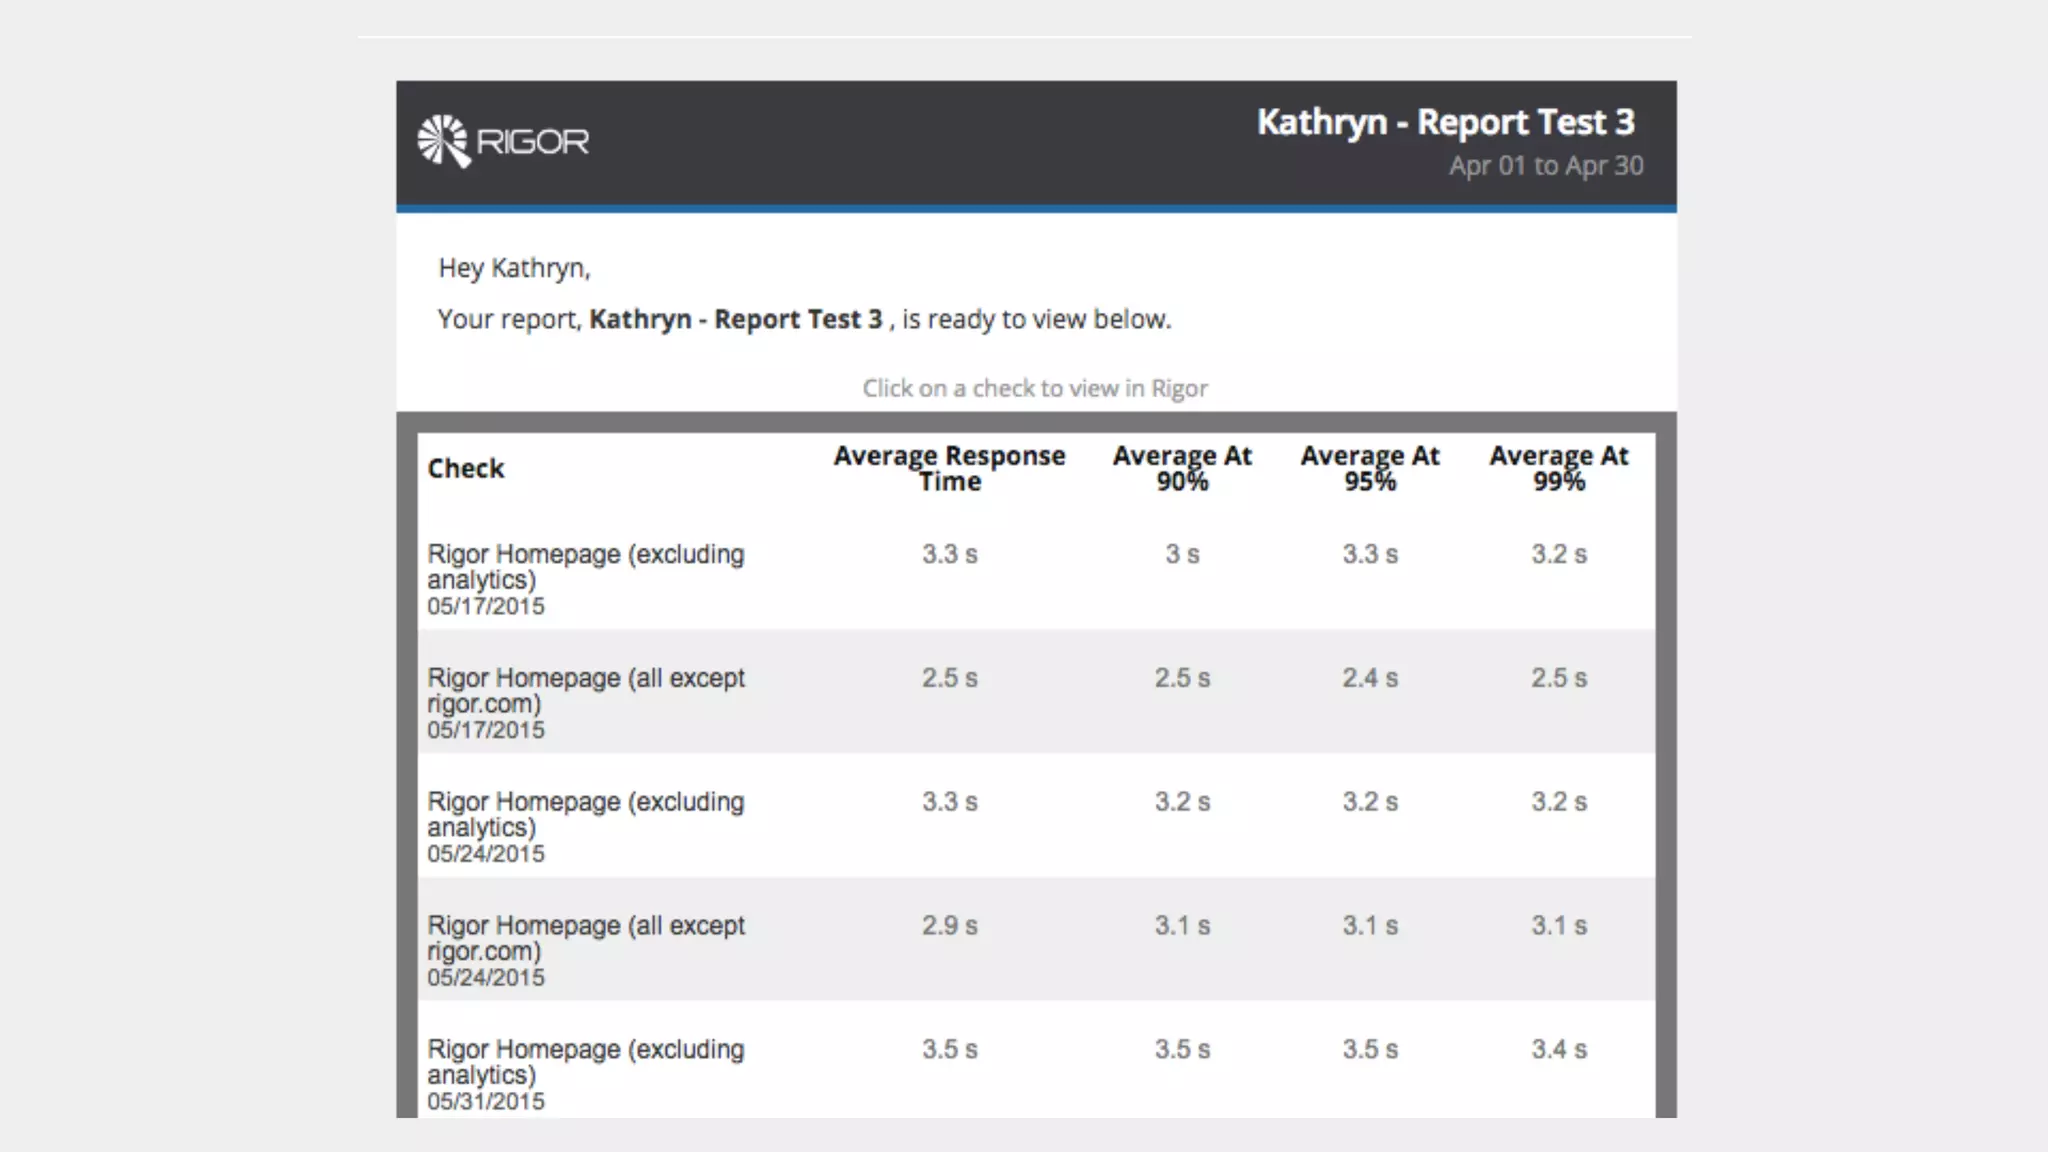Click the Average At 90% column header
This screenshot has height=1152, width=2048.
coord(1182,468)
